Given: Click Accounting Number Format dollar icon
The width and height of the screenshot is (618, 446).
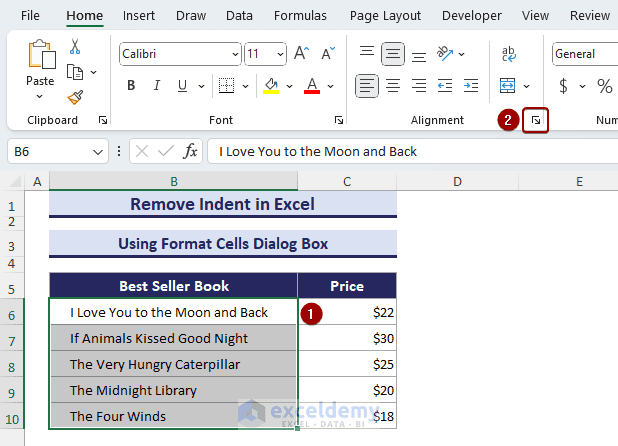Looking at the screenshot, I should tap(564, 85).
